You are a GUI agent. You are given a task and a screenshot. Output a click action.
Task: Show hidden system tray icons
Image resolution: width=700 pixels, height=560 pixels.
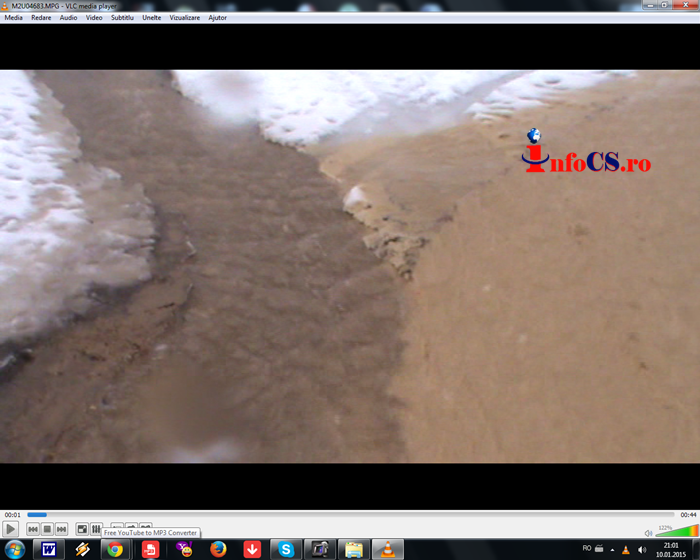tap(612, 550)
